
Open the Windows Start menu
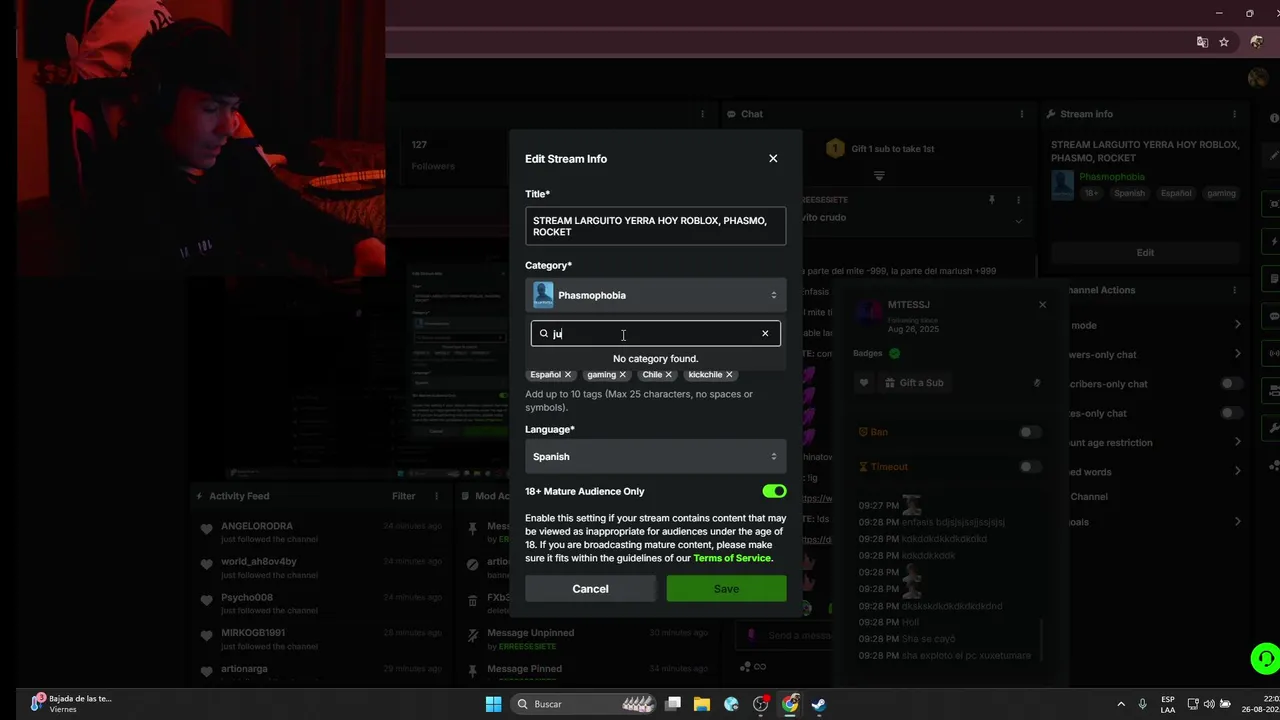493,704
